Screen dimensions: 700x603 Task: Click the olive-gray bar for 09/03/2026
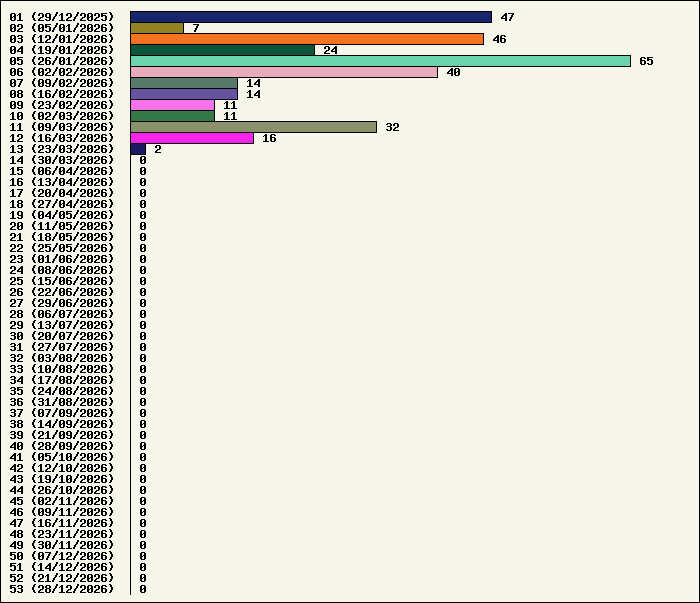pos(253,127)
